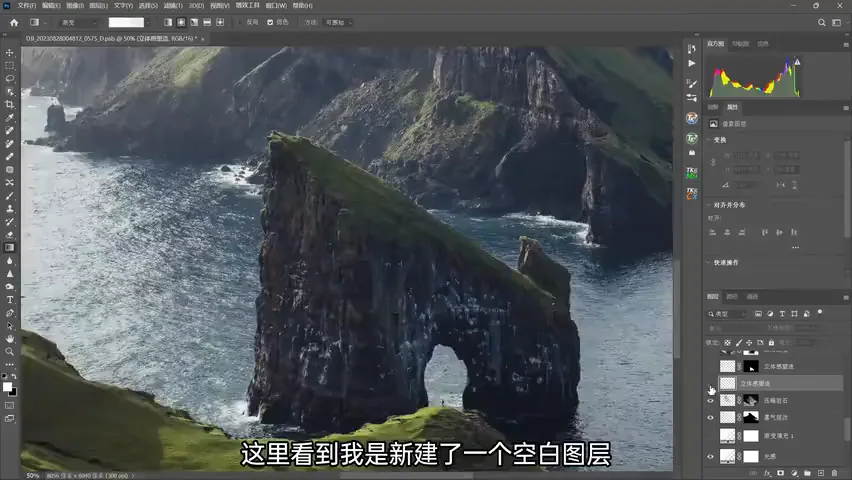Viewport: 852px width, 480px height.
Task: Create a new layer icon
Action: point(821,473)
